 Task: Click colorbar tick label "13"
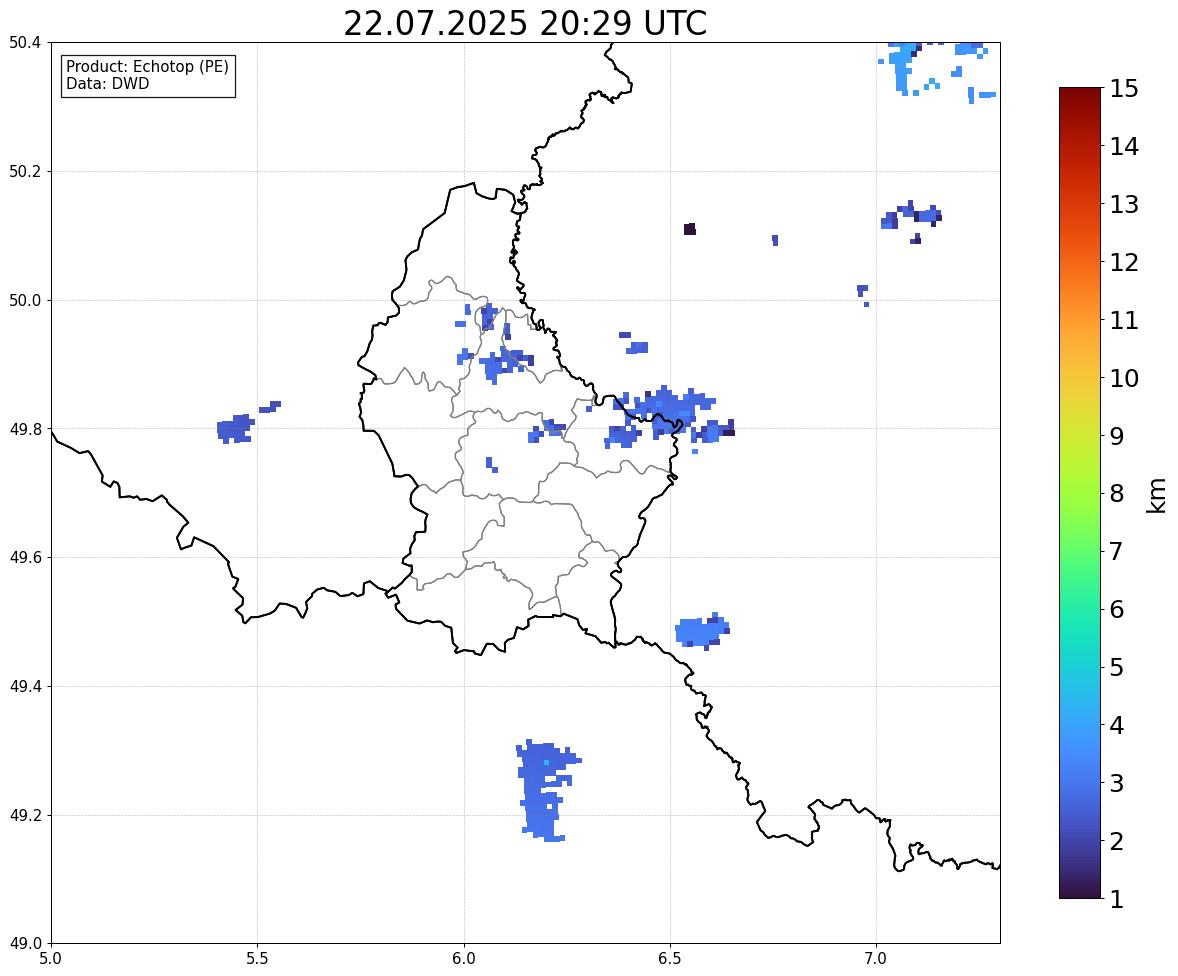click(x=1124, y=204)
